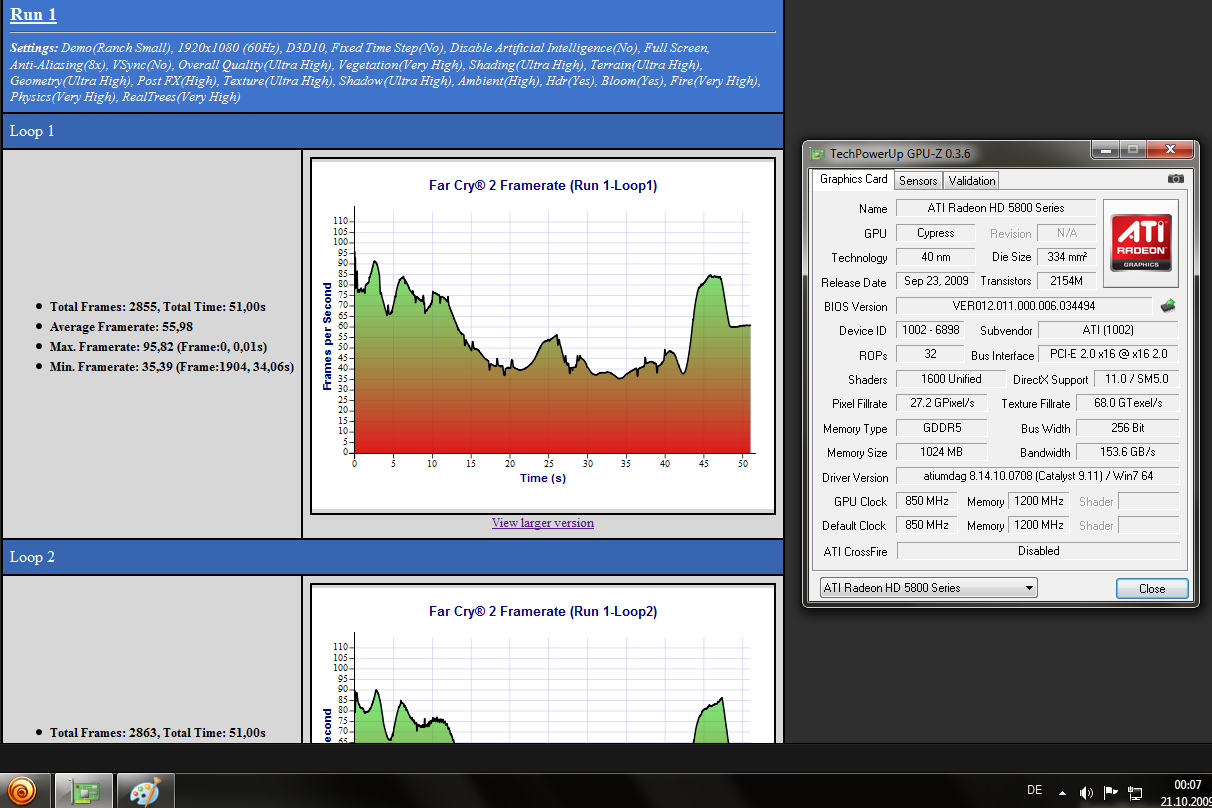The image size is (1212, 808).
Task: Click the 40 nm Technology field
Action: click(936, 257)
